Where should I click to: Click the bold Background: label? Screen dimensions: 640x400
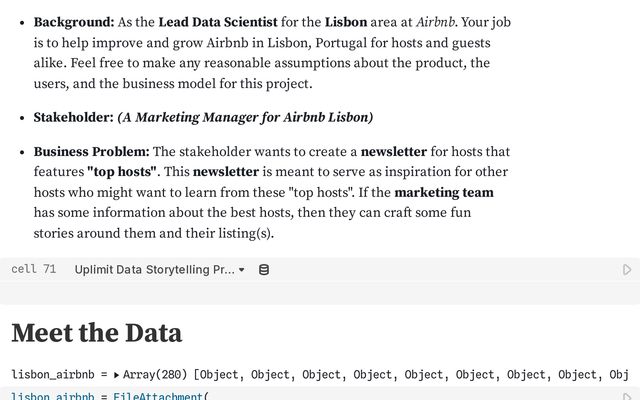(x=74, y=22)
